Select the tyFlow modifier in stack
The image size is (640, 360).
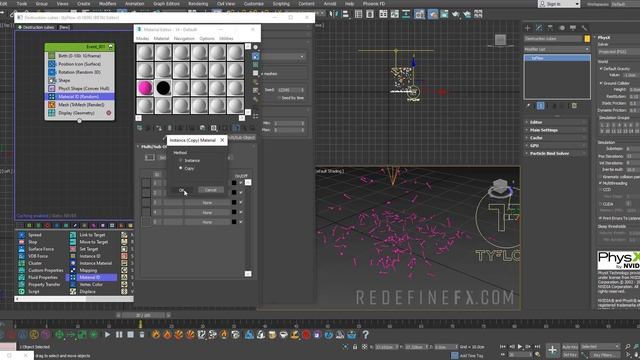click(557, 58)
